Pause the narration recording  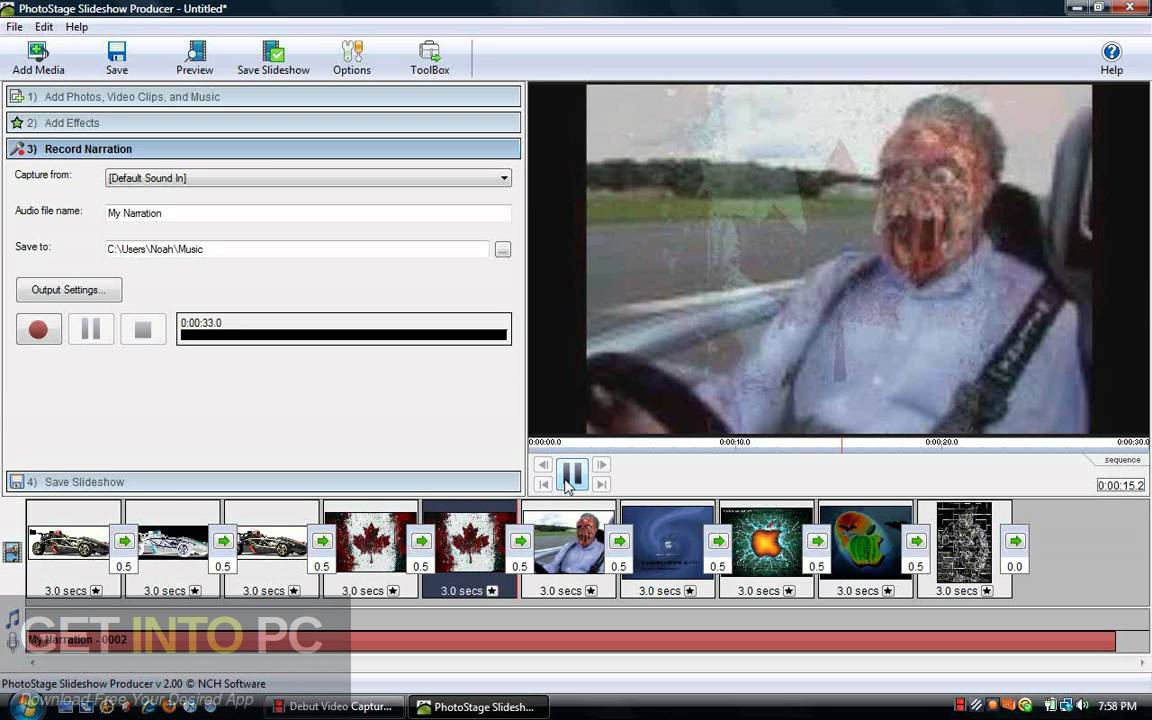[91, 329]
